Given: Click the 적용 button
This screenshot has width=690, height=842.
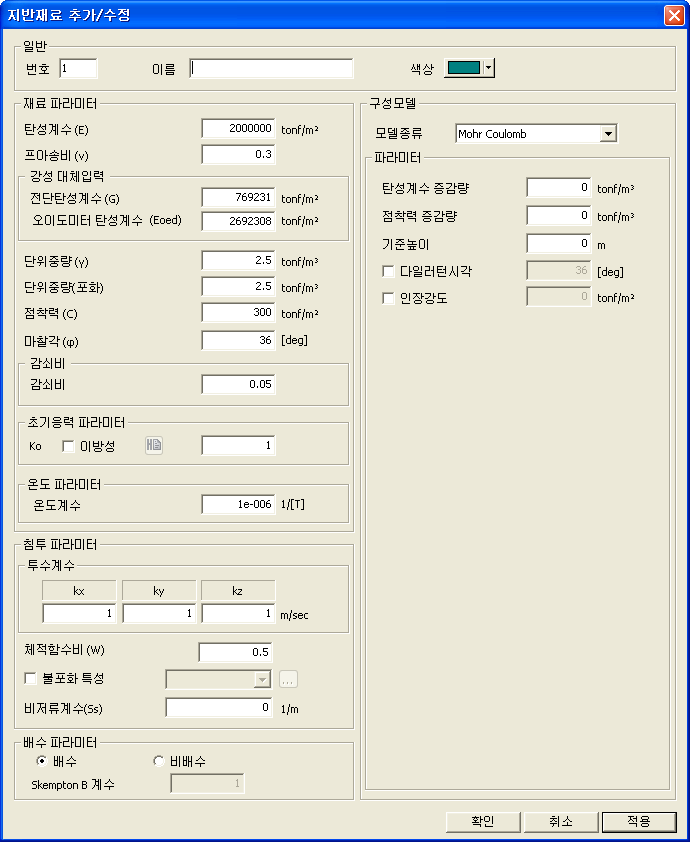Looking at the screenshot, I should coord(639,821).
